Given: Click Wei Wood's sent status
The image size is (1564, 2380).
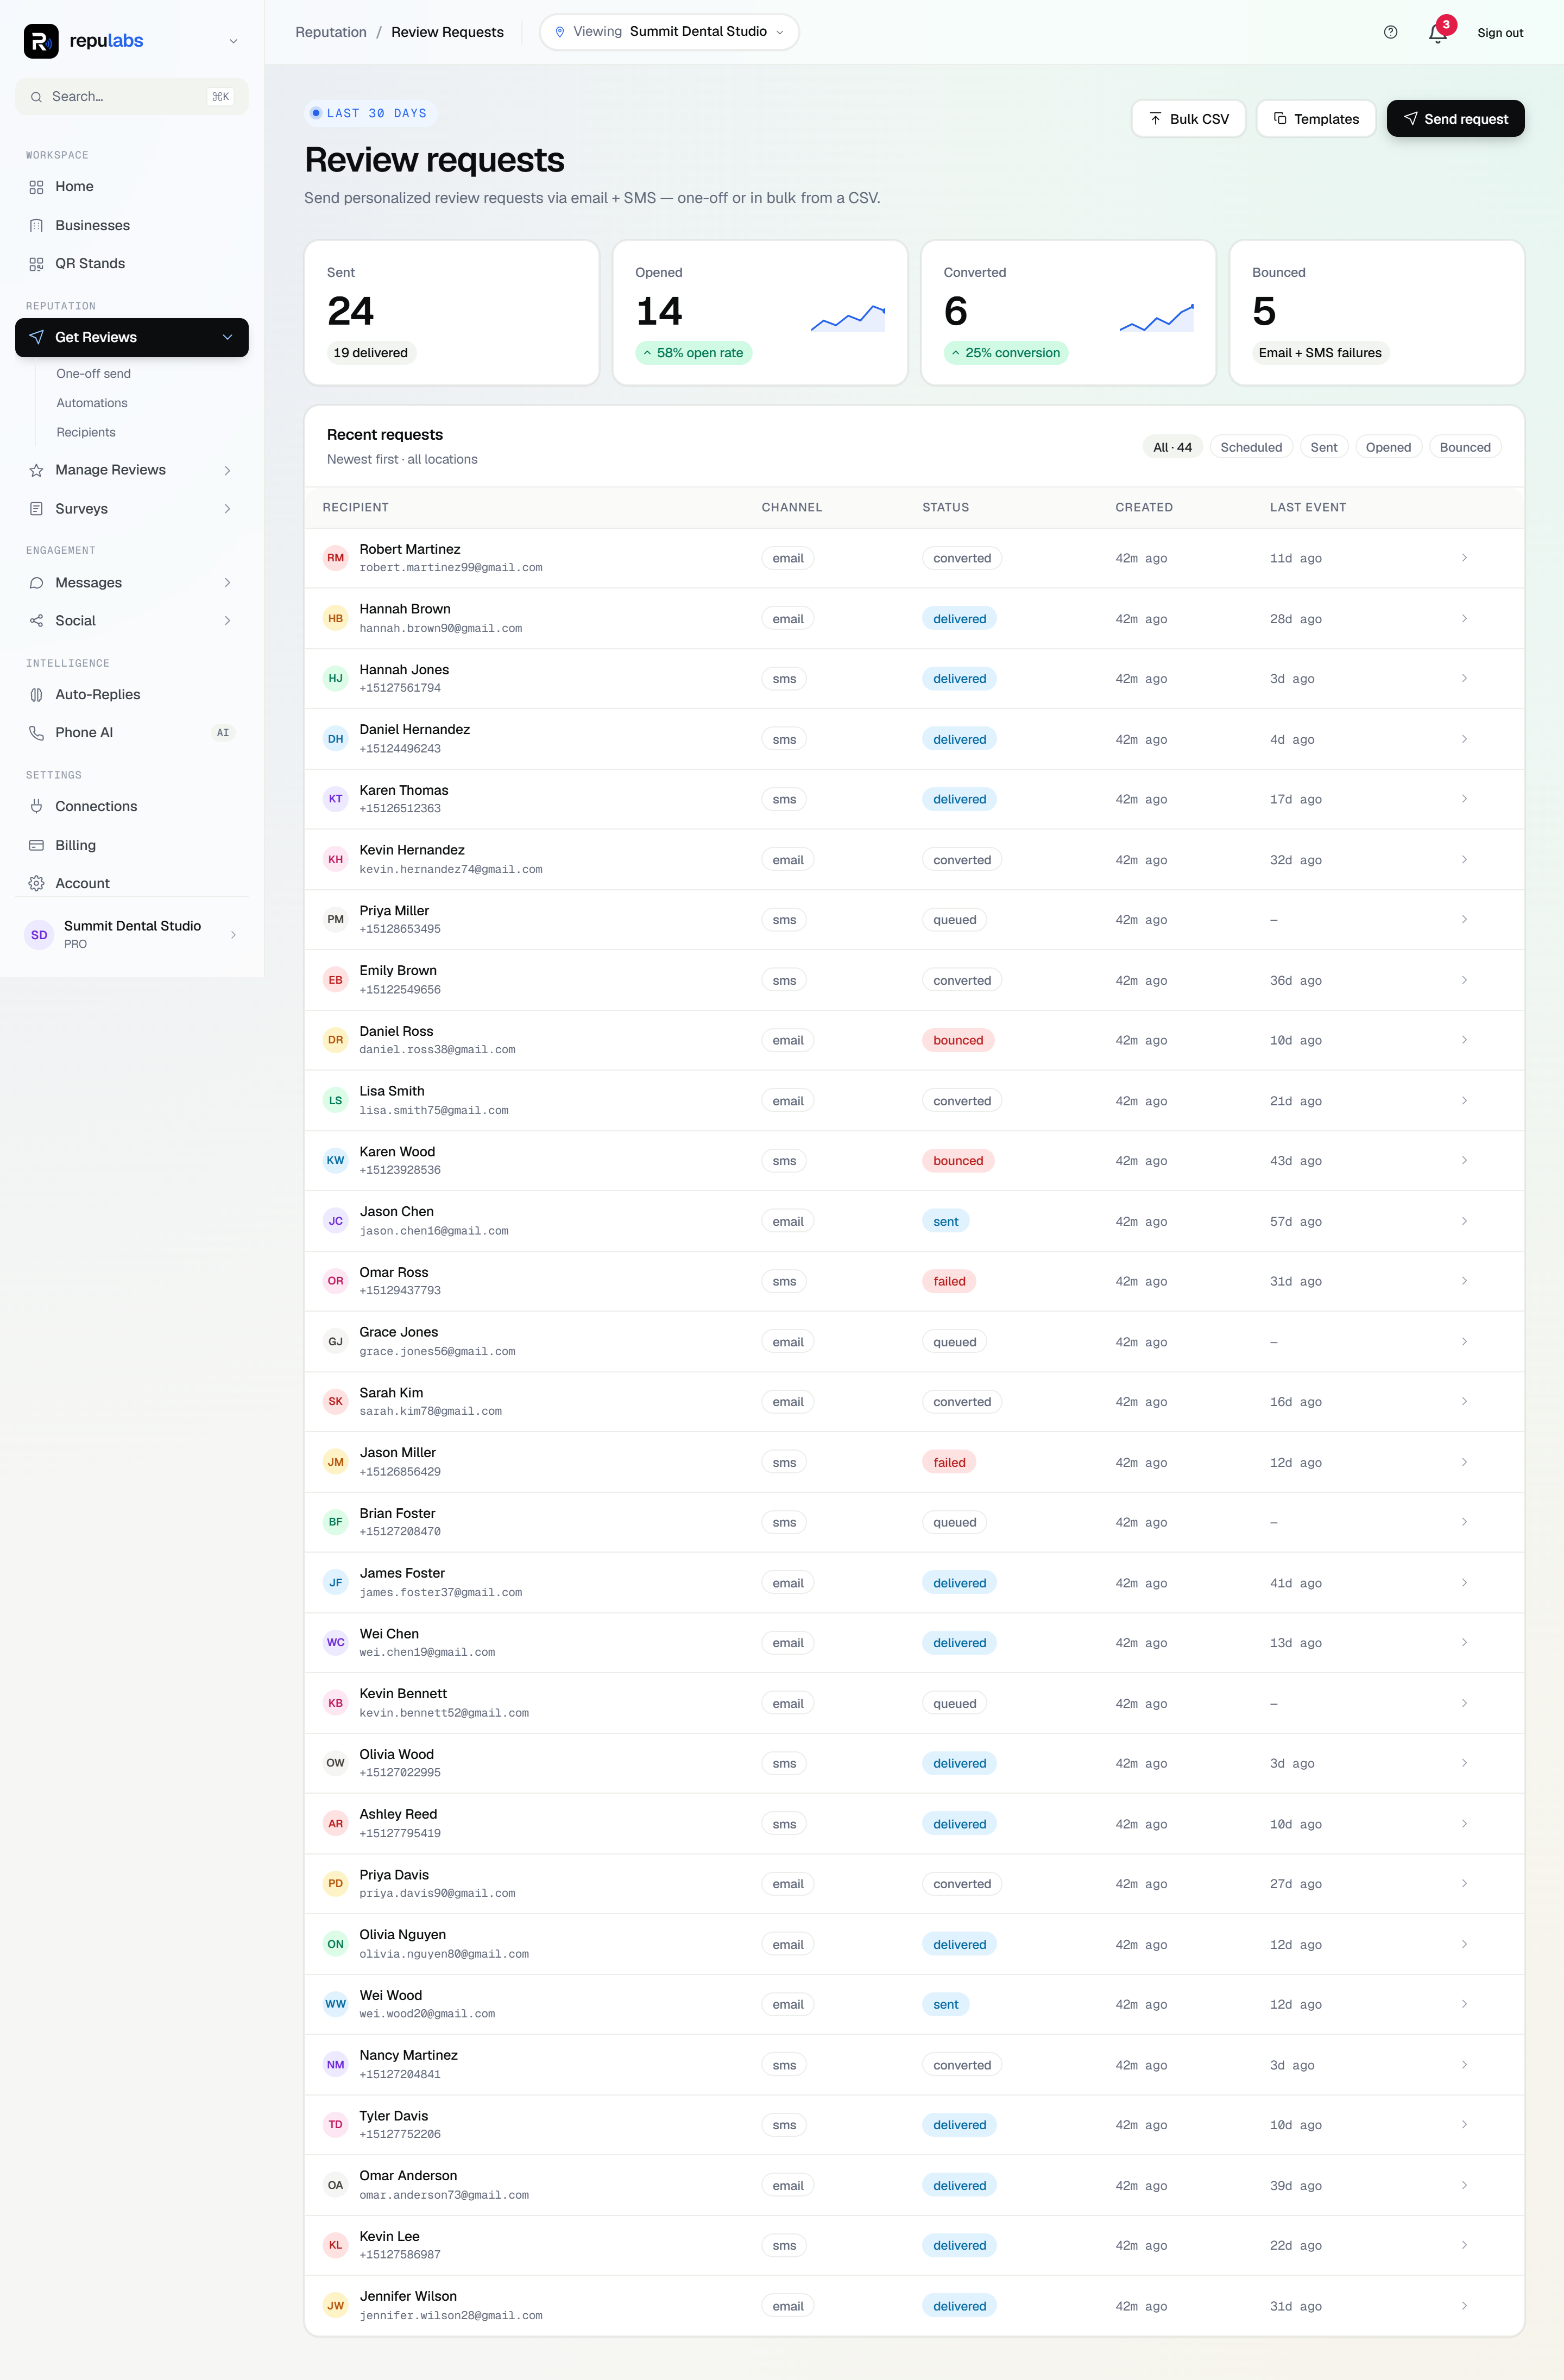Looking at the screenshot, I should pos(945,2004).
